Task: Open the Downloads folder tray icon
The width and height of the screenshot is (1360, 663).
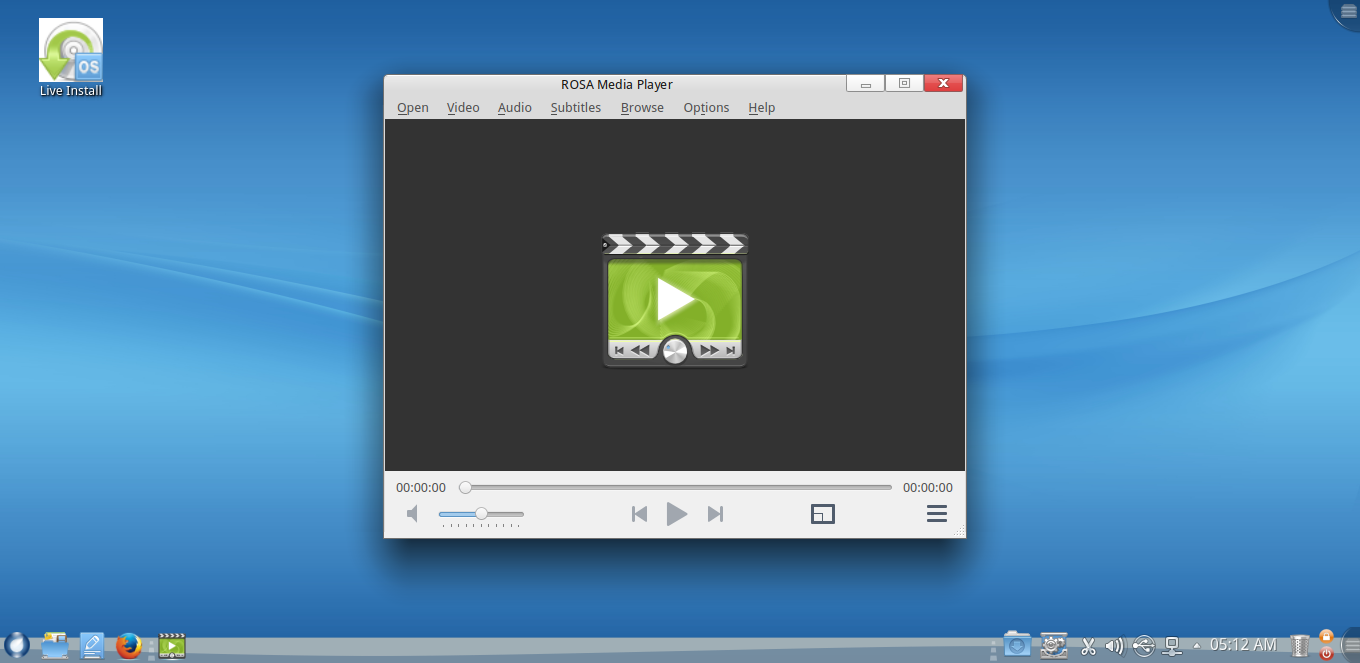Action: (x=1017, y=645)
